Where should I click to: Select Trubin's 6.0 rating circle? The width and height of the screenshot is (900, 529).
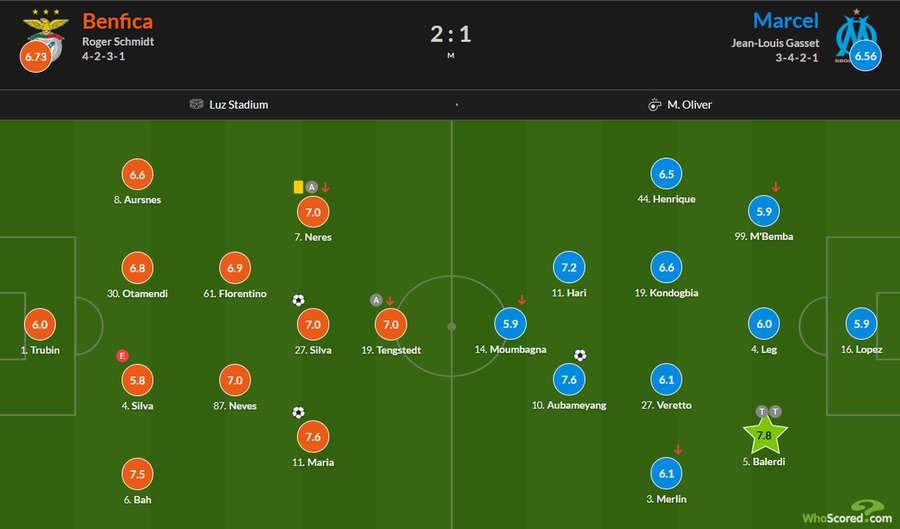pyautogui.click(x=40, y=324)
